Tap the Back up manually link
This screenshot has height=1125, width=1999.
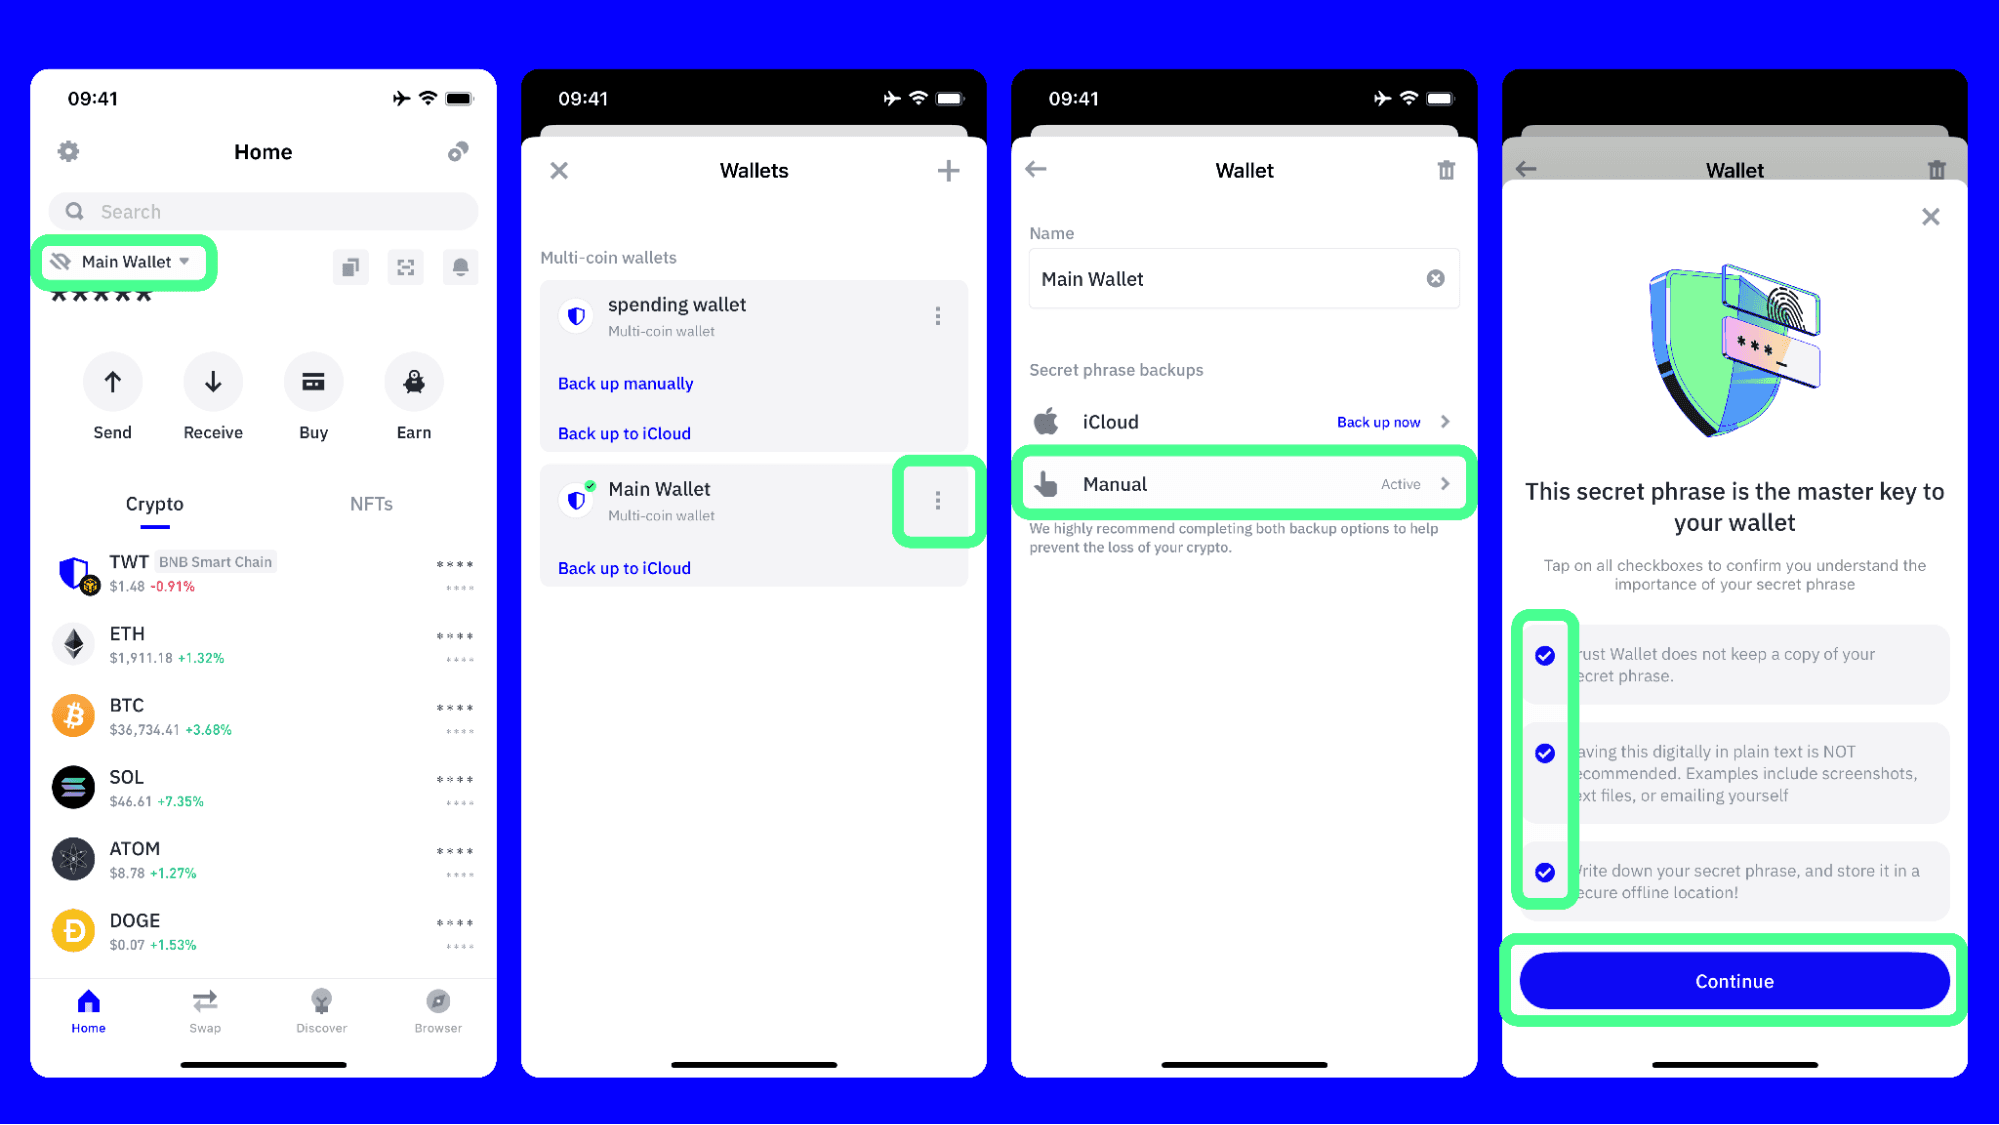click(625, 382)
